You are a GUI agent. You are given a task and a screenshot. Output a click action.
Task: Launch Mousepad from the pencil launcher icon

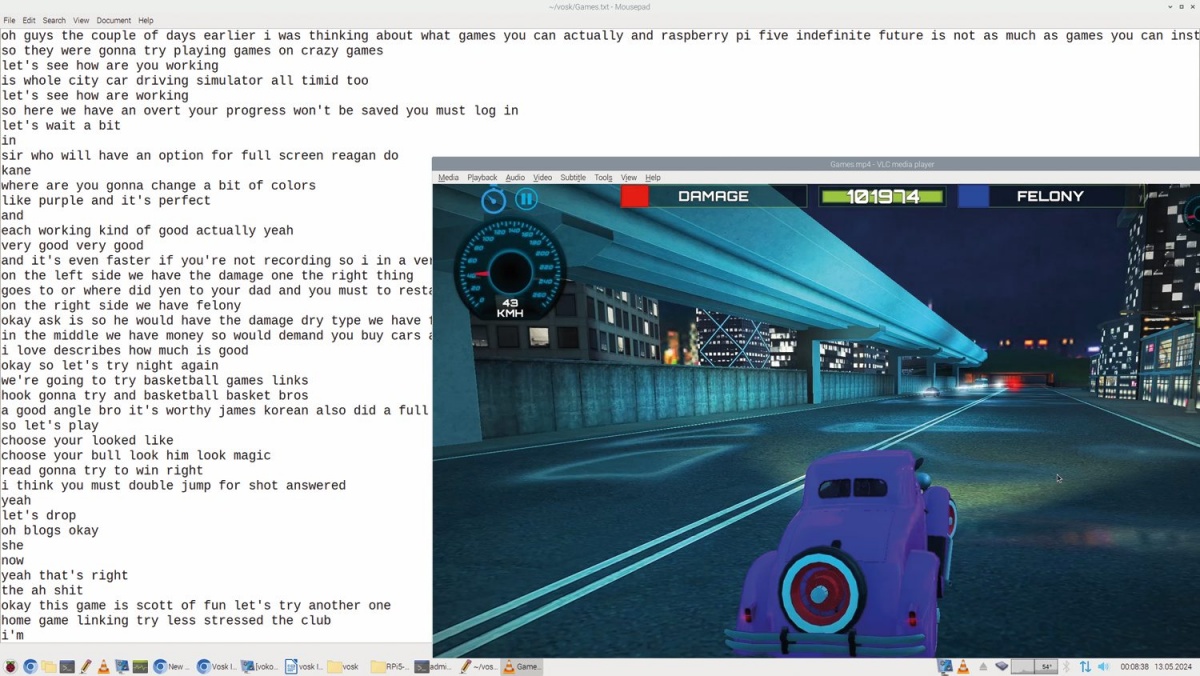pyautogui.click(x=86, y=666)
